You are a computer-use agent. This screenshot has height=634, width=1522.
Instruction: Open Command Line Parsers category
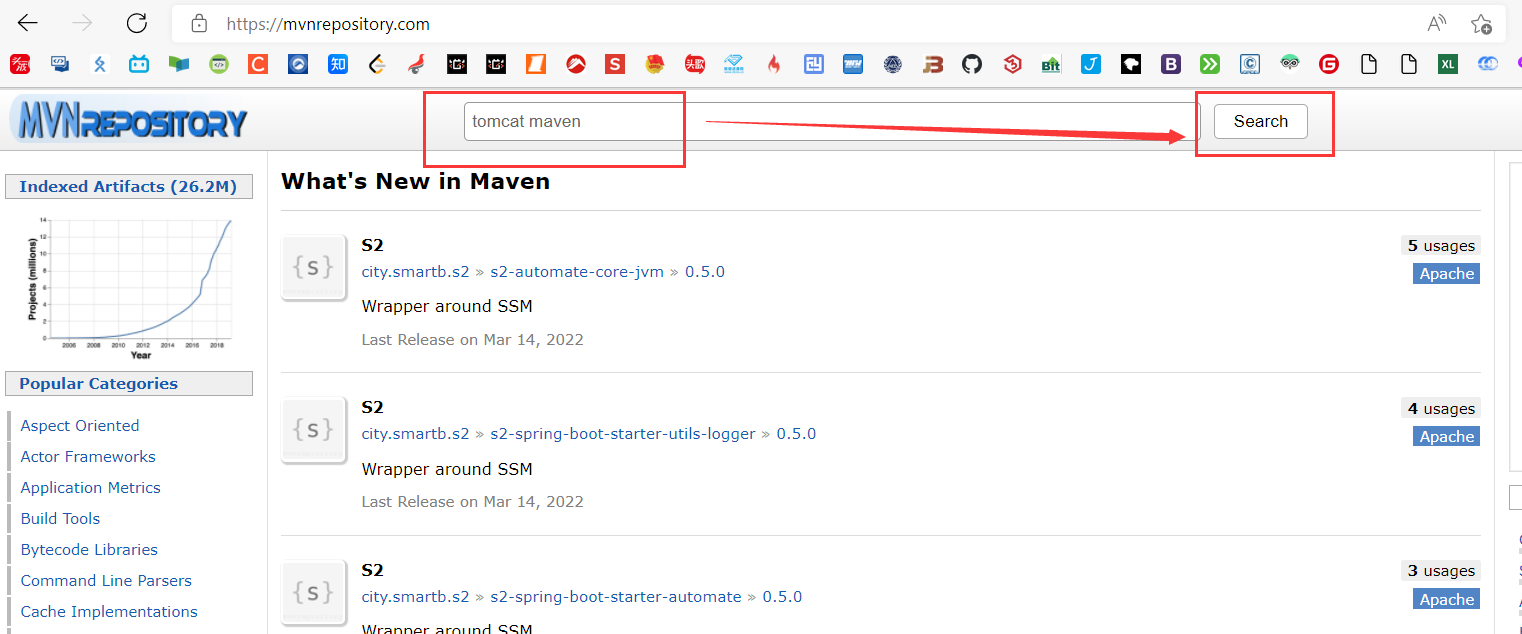click(106, 580)
